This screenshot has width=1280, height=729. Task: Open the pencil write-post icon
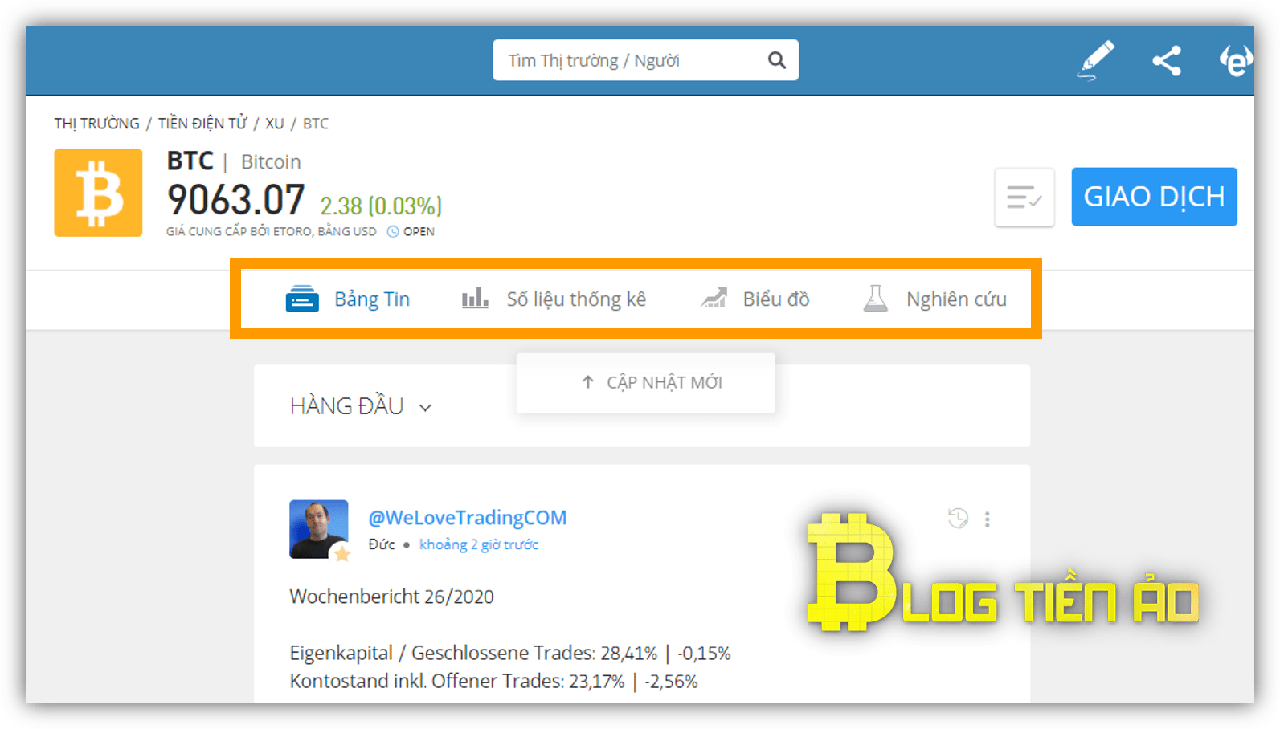pos(1097,60)
